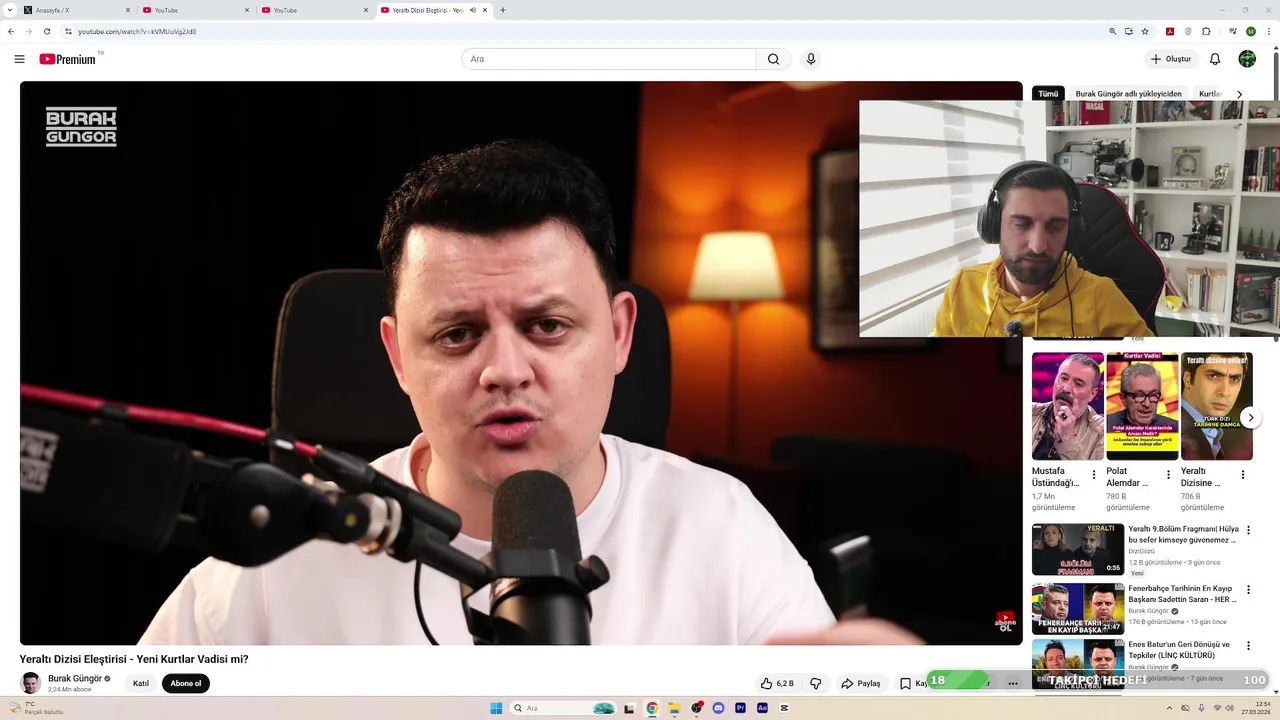Start voice search with microphone icon
Screen dimensions: 1280x720
point(811,59)
